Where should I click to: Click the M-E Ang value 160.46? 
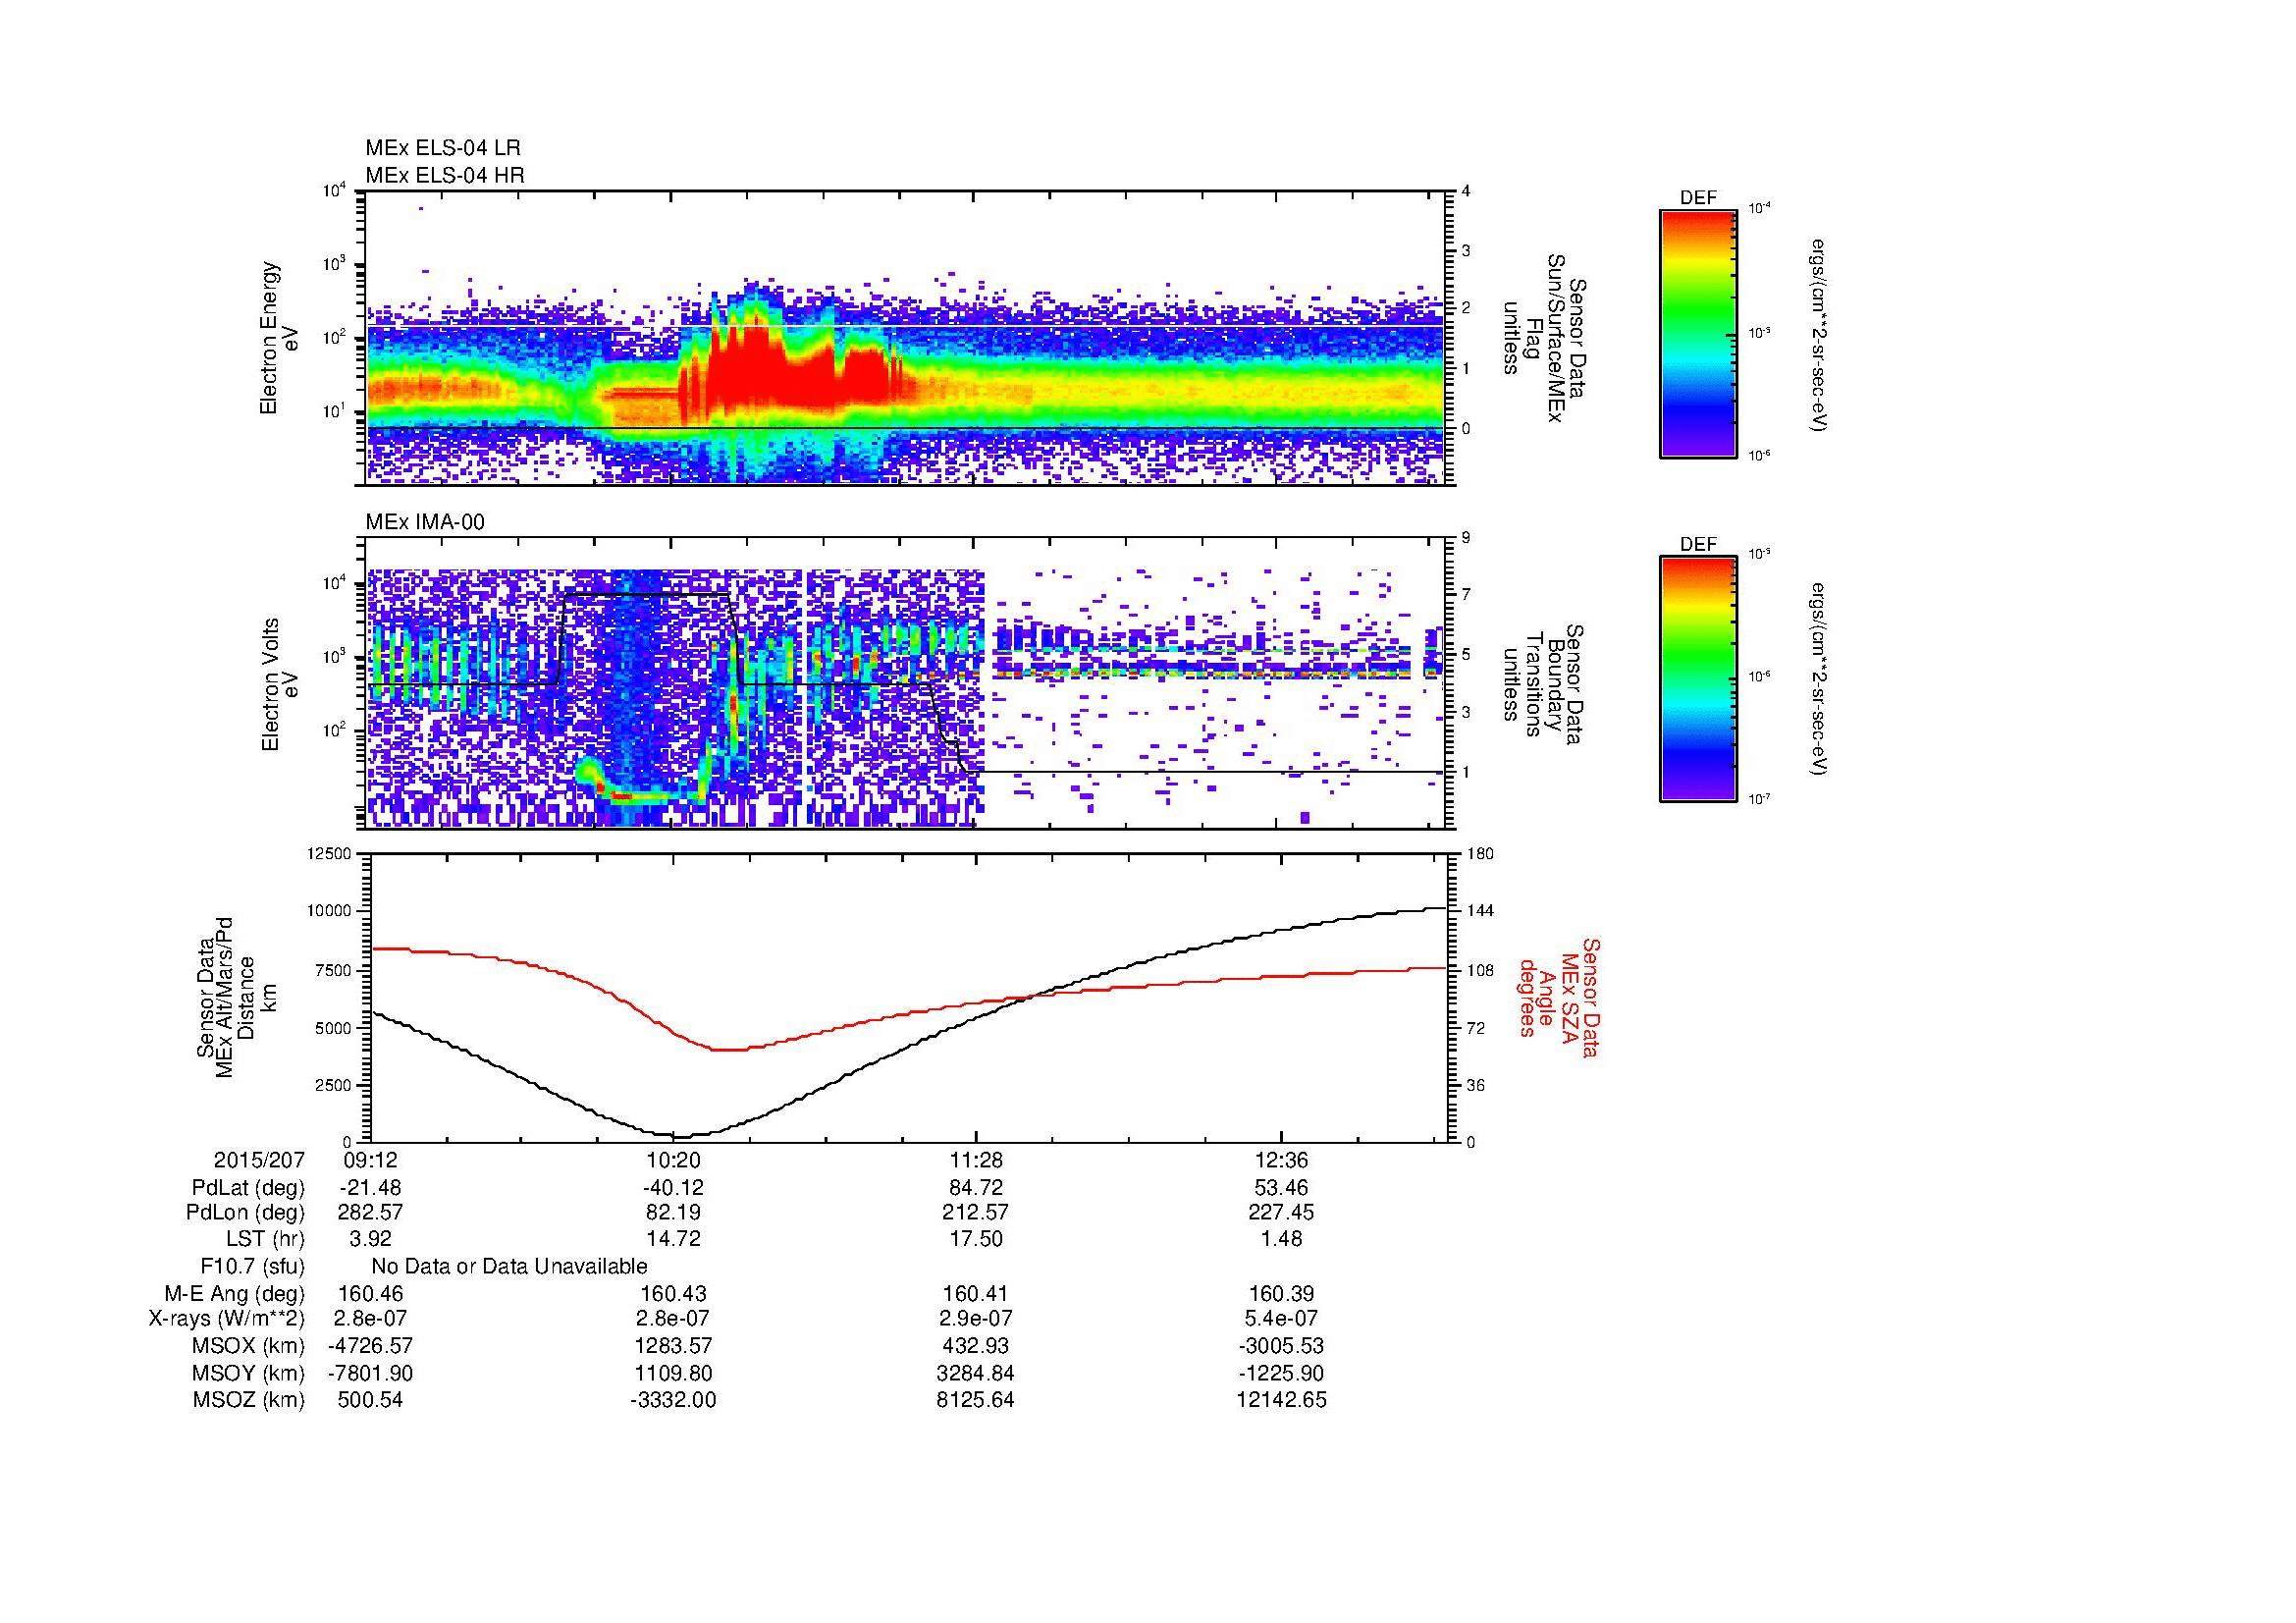tap(371, 1294)
